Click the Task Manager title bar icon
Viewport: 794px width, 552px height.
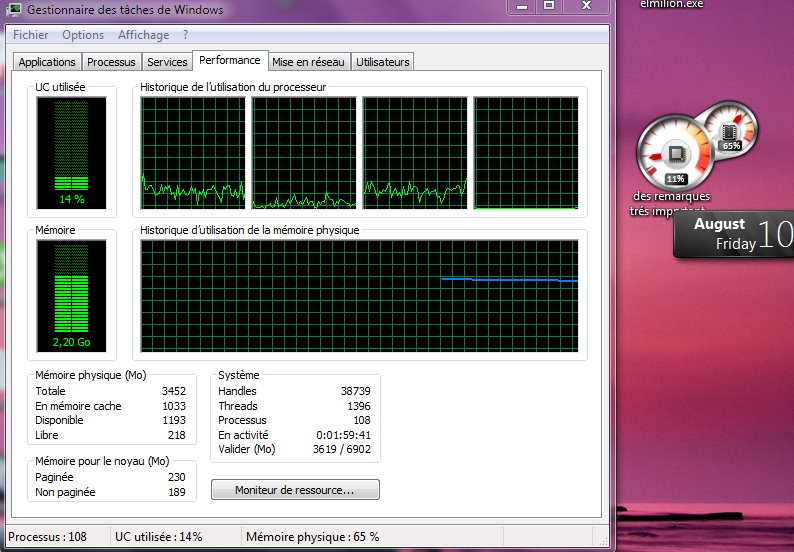point(15,10)
